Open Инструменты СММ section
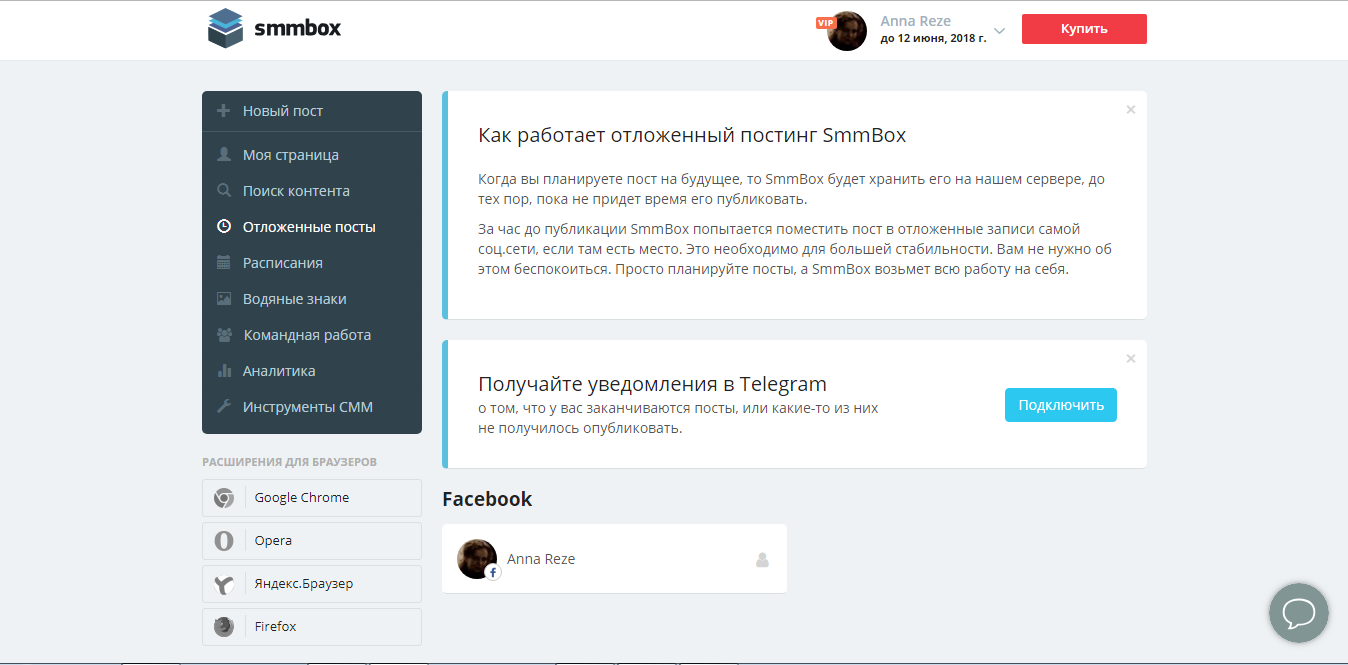The height and width of the screenshot is (665, 1348). tap(312, 407)
